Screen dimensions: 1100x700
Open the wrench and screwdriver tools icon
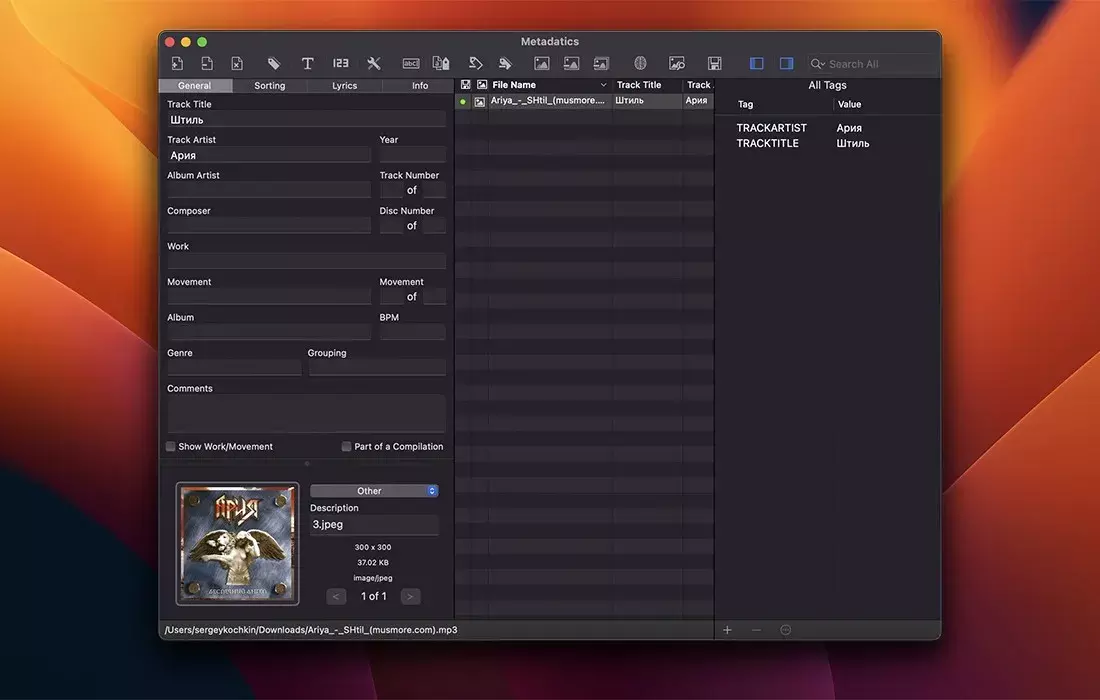coord(374,64)
